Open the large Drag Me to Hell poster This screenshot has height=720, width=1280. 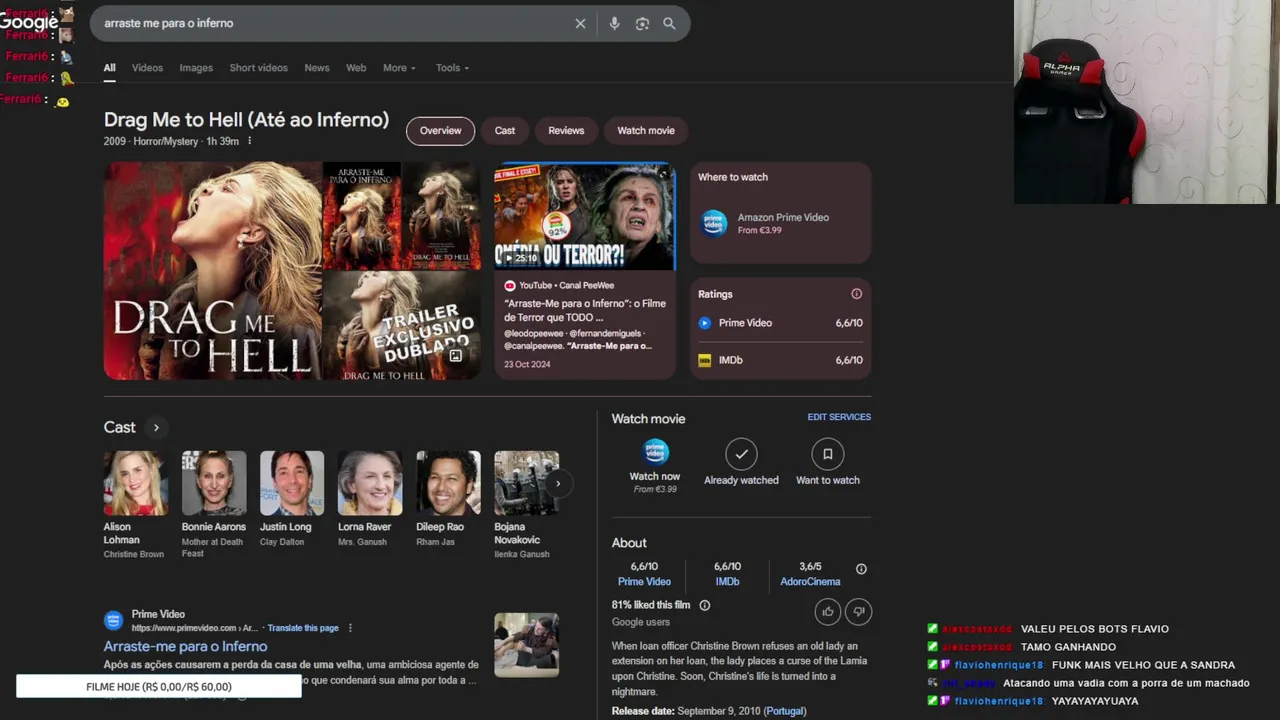click(212, 271)
